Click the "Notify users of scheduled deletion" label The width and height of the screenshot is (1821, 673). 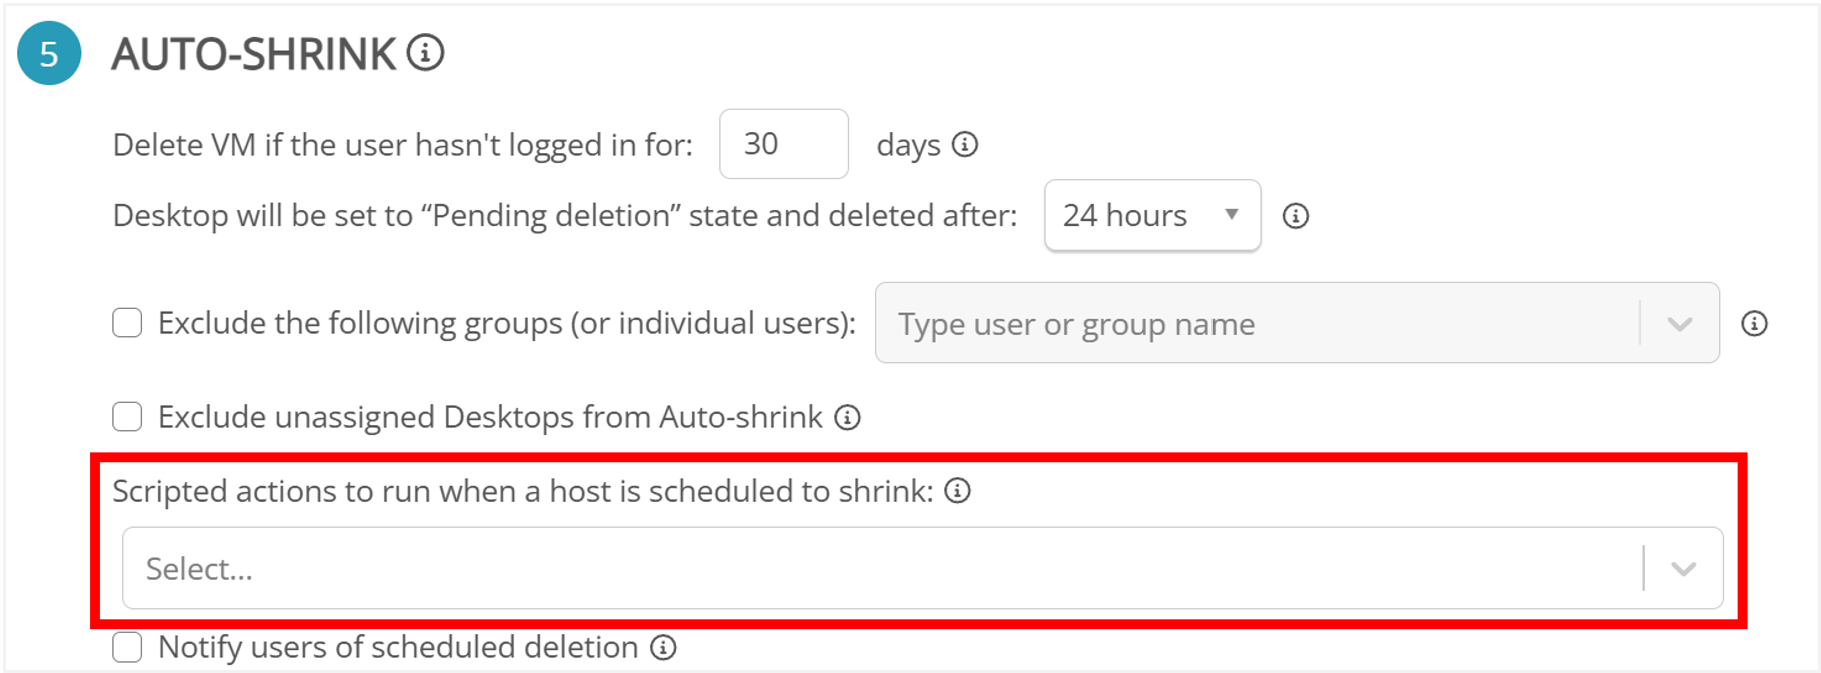coord(398,648)
